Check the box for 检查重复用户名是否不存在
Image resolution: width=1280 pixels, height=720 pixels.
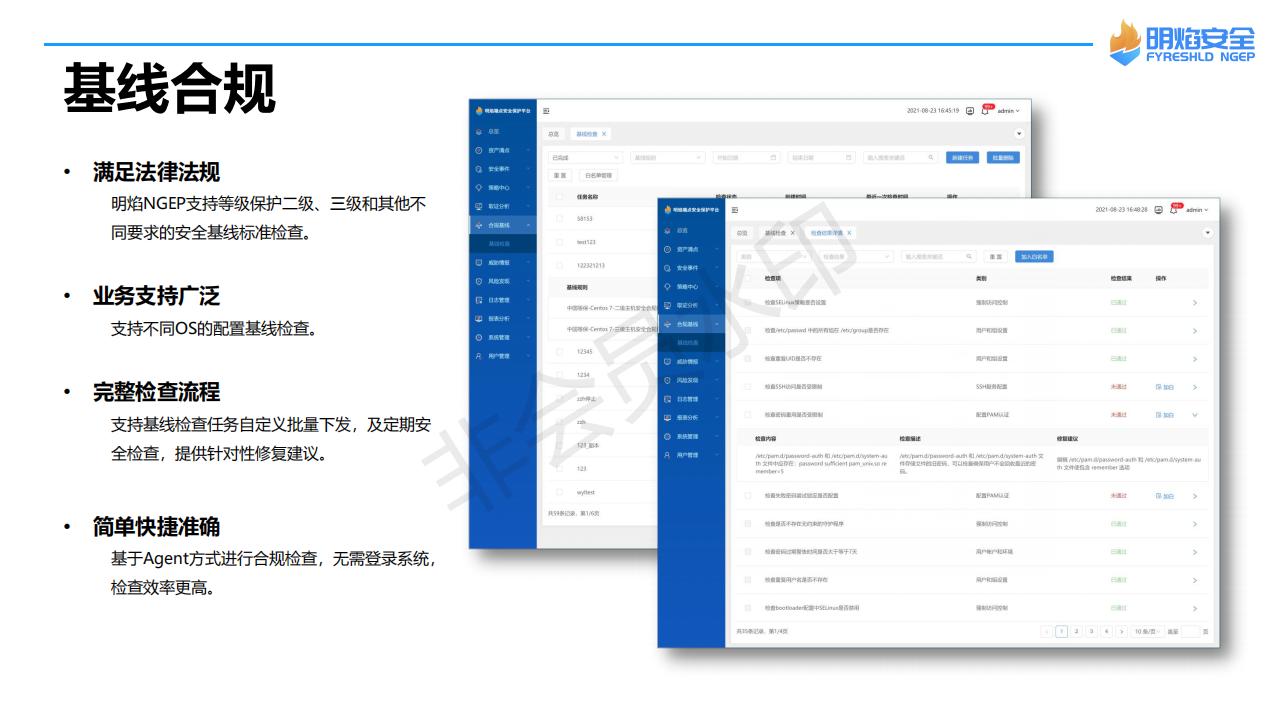[746, 579]
